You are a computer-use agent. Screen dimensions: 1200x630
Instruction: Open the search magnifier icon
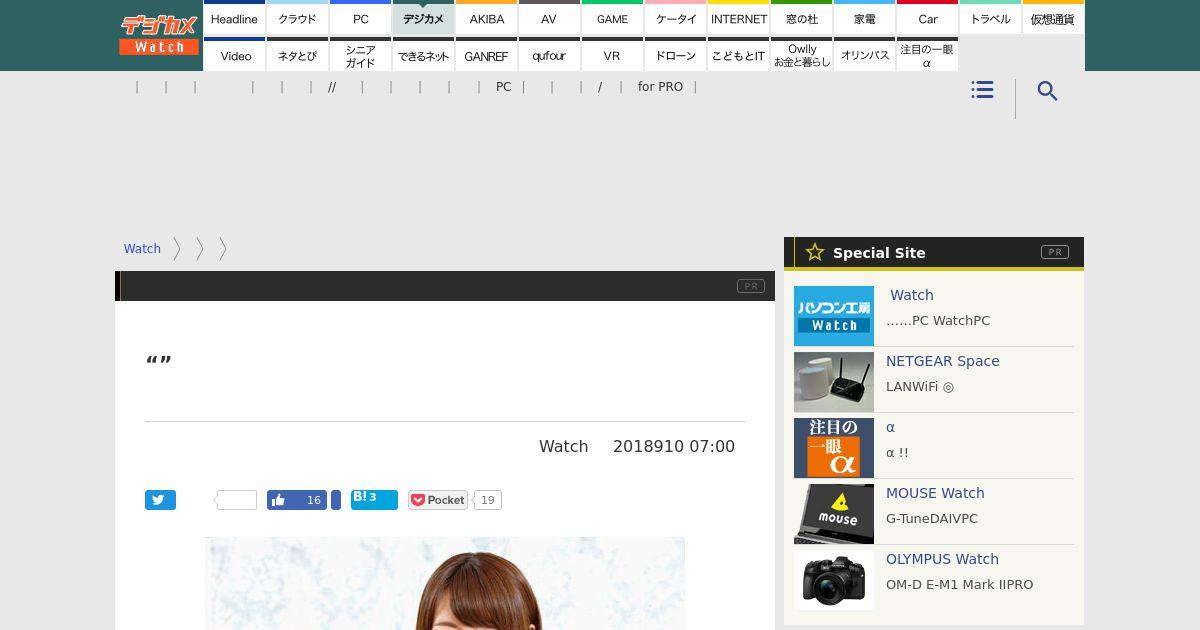click(1047, 91)
